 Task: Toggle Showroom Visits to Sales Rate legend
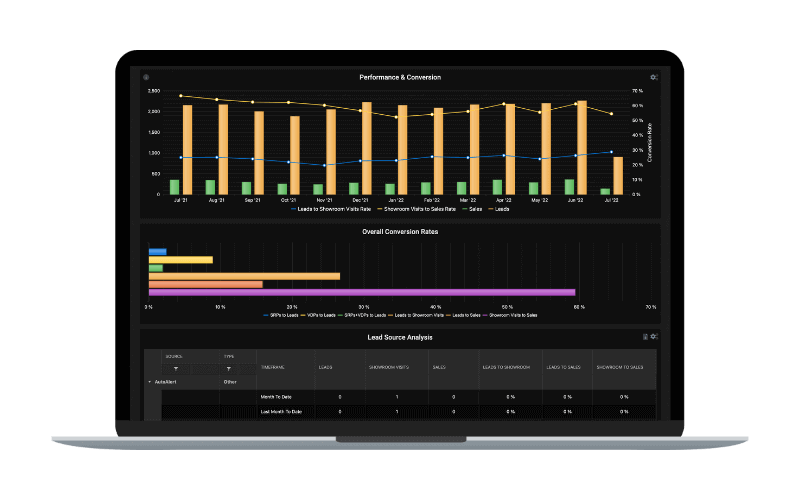[x=416, y=209]
